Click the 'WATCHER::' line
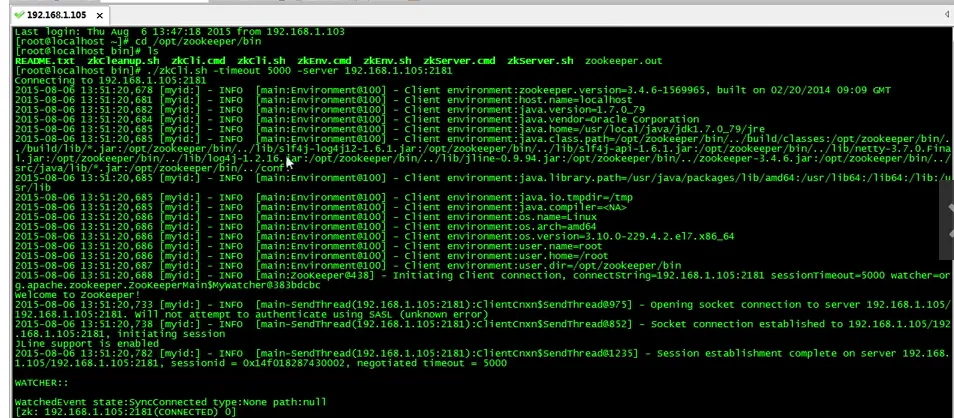The height and width of the screenshot is (418, 954). point(41,383)
